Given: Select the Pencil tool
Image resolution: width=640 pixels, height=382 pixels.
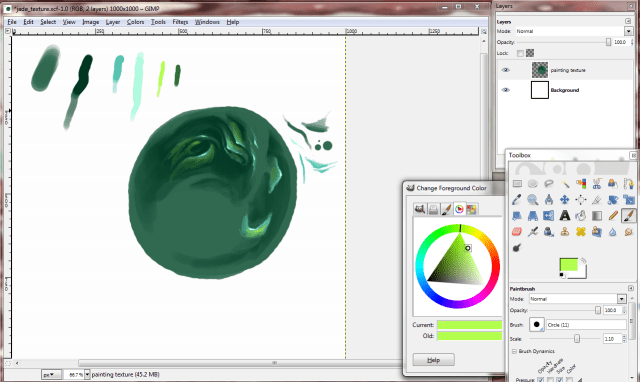Looking at the screenshot, I should click(613, 215).
